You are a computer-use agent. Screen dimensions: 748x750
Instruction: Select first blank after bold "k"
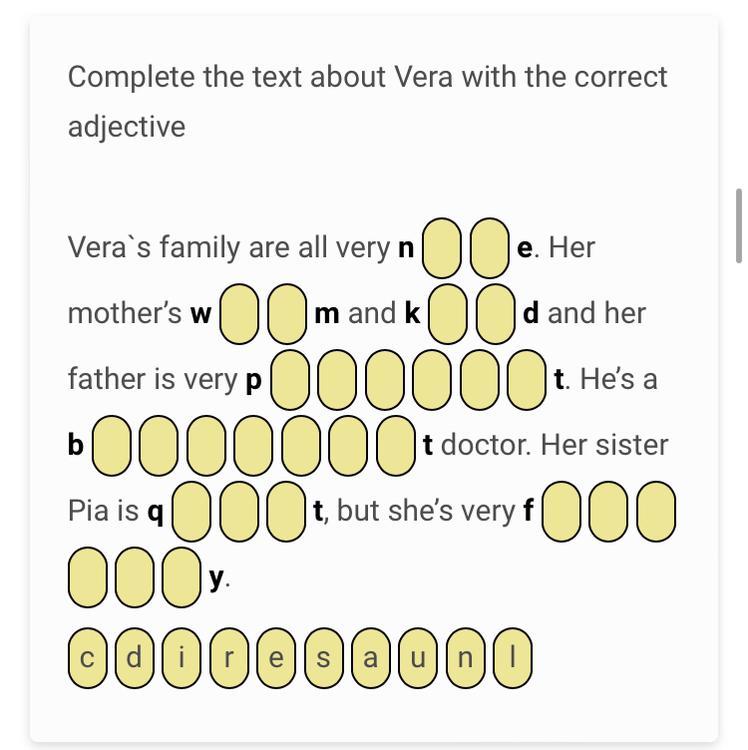(x=448, y=314)
